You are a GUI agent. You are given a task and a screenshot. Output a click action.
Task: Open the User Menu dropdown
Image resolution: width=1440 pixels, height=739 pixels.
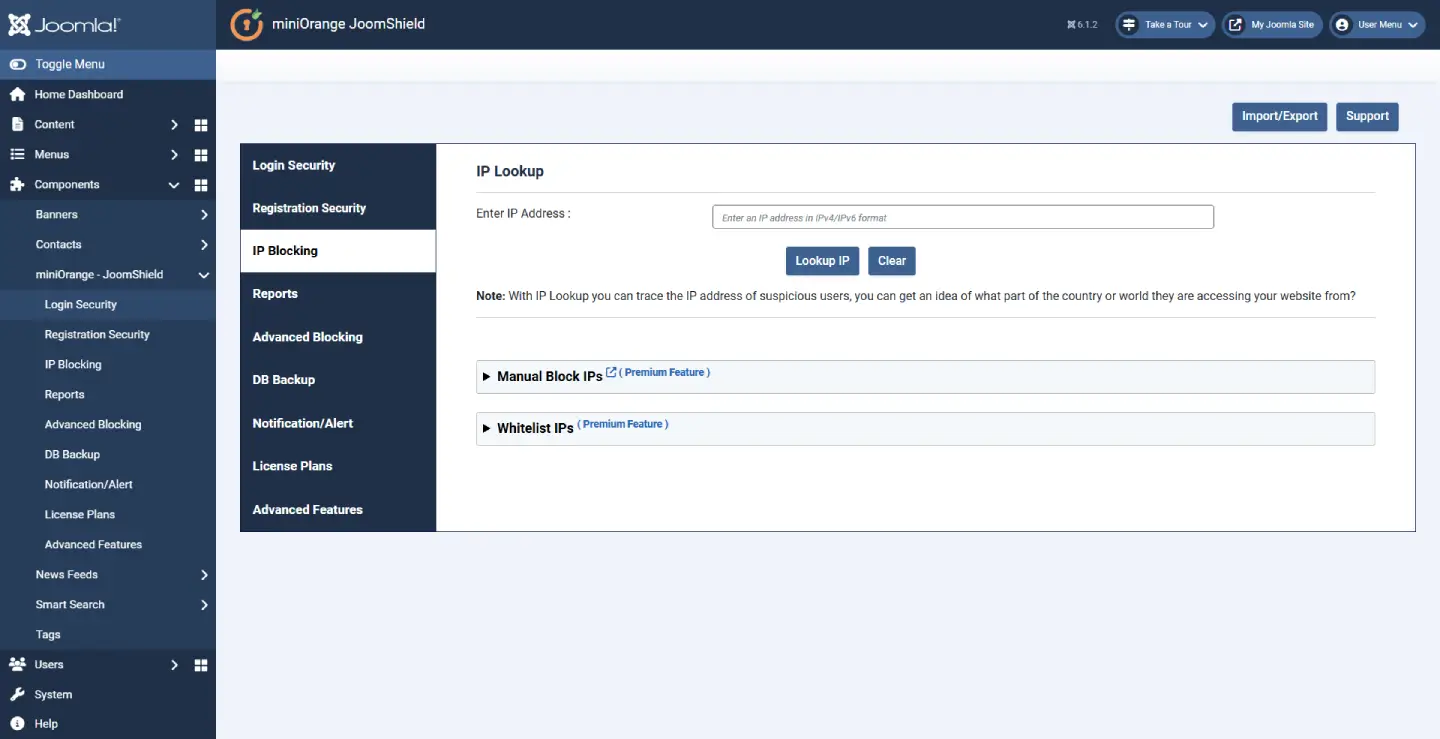pyautogui.click(x=1377, y=25)
